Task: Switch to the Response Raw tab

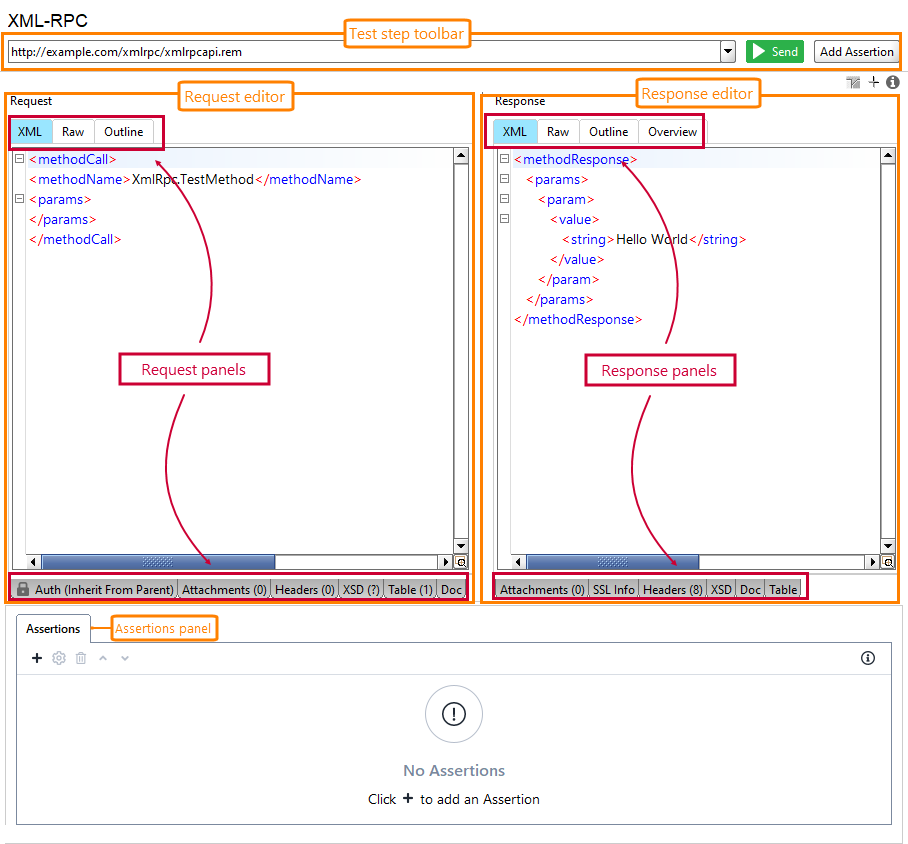Action: point(558,131)
